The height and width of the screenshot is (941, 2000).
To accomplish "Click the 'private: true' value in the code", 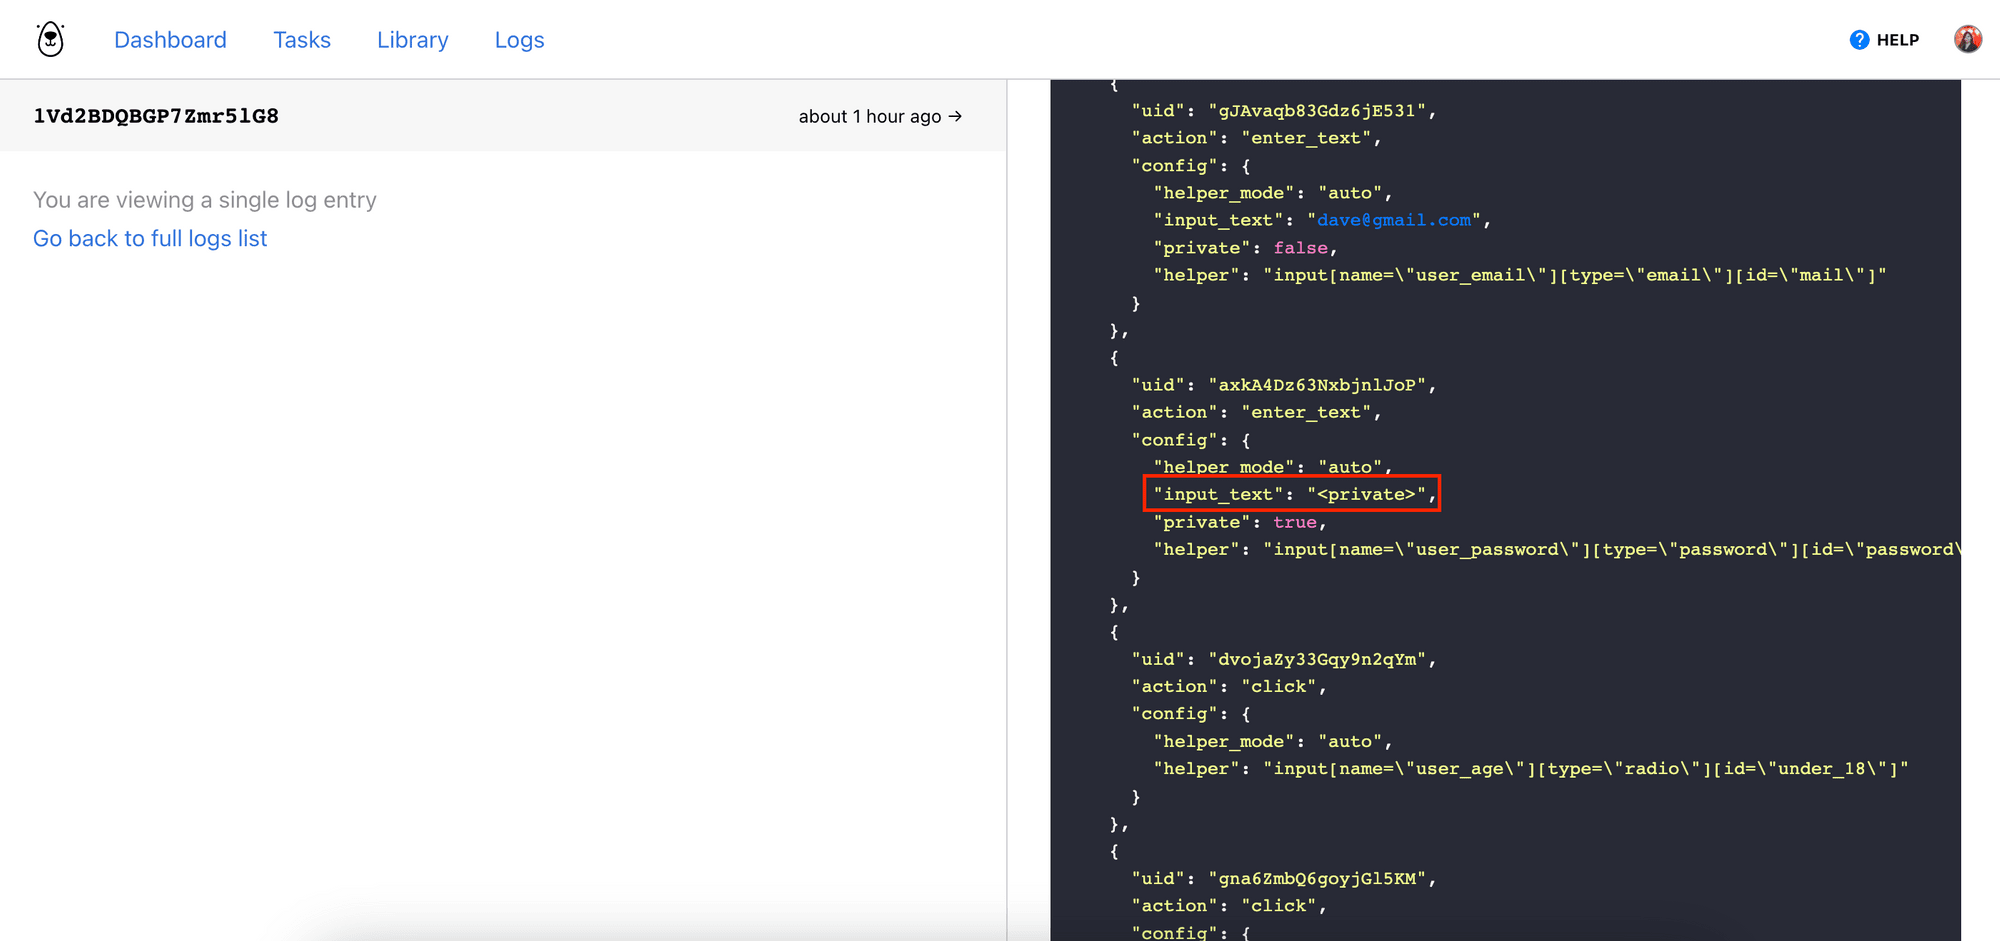I will tap(1295, 521).
